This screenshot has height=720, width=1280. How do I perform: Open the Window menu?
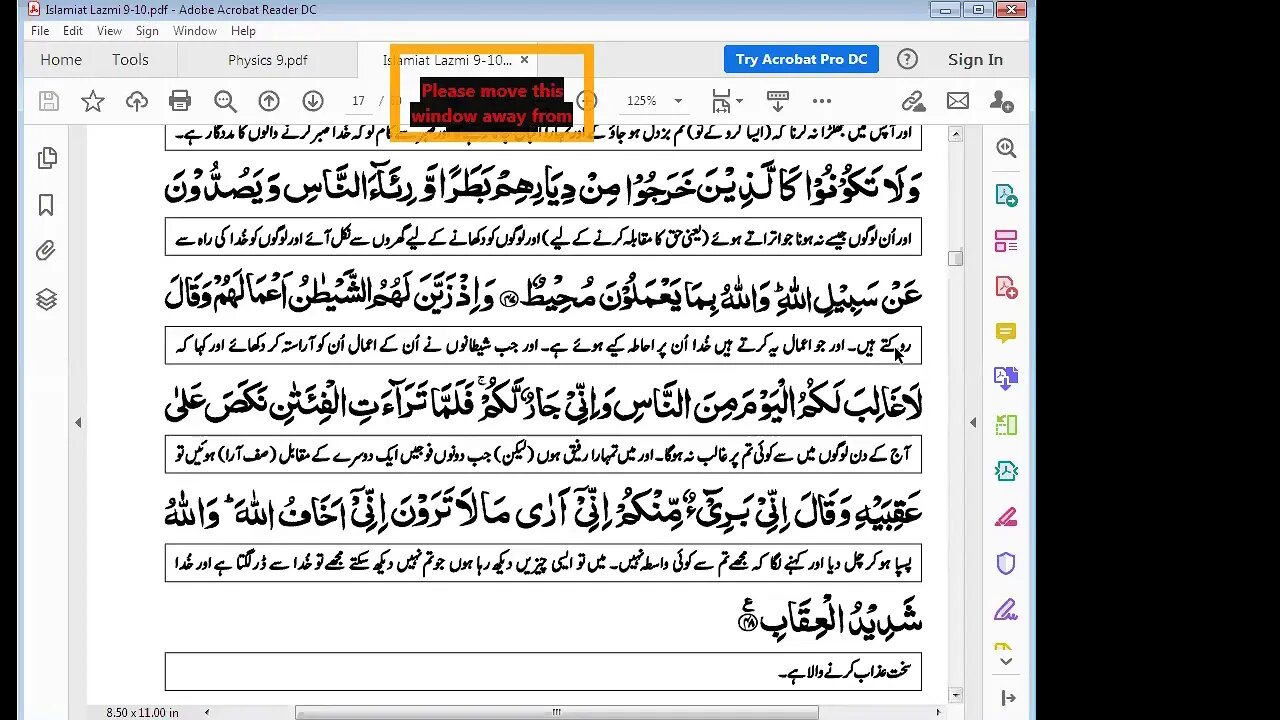pyautogui.click(x=194, y=31)
